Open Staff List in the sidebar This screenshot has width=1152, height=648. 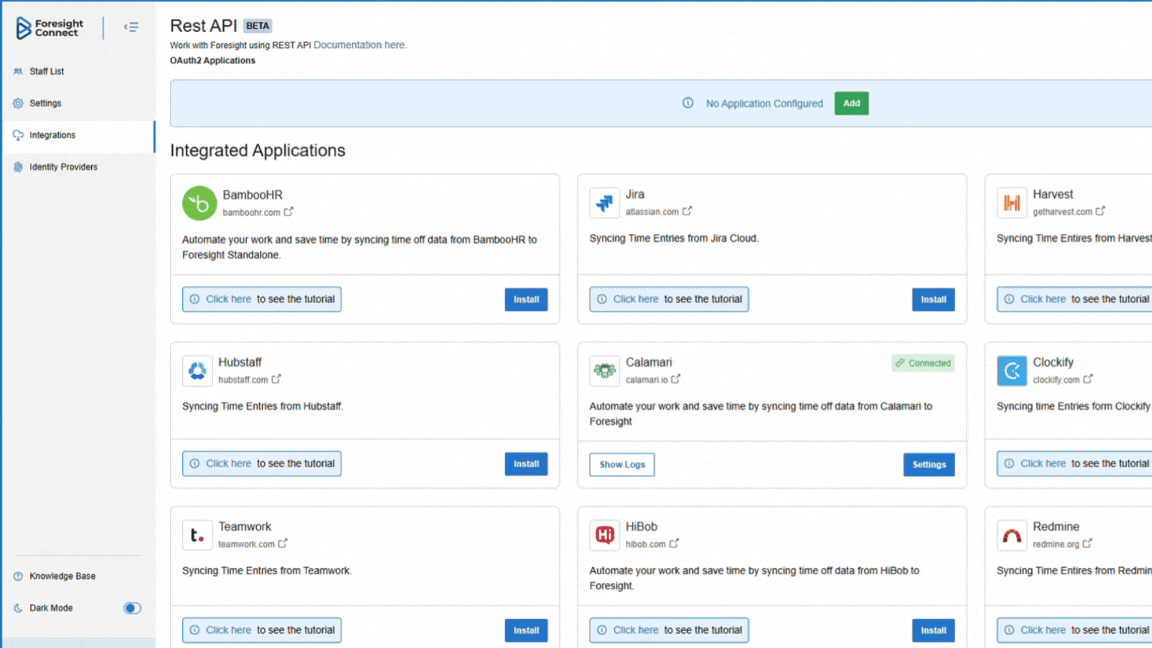point(78,71)
